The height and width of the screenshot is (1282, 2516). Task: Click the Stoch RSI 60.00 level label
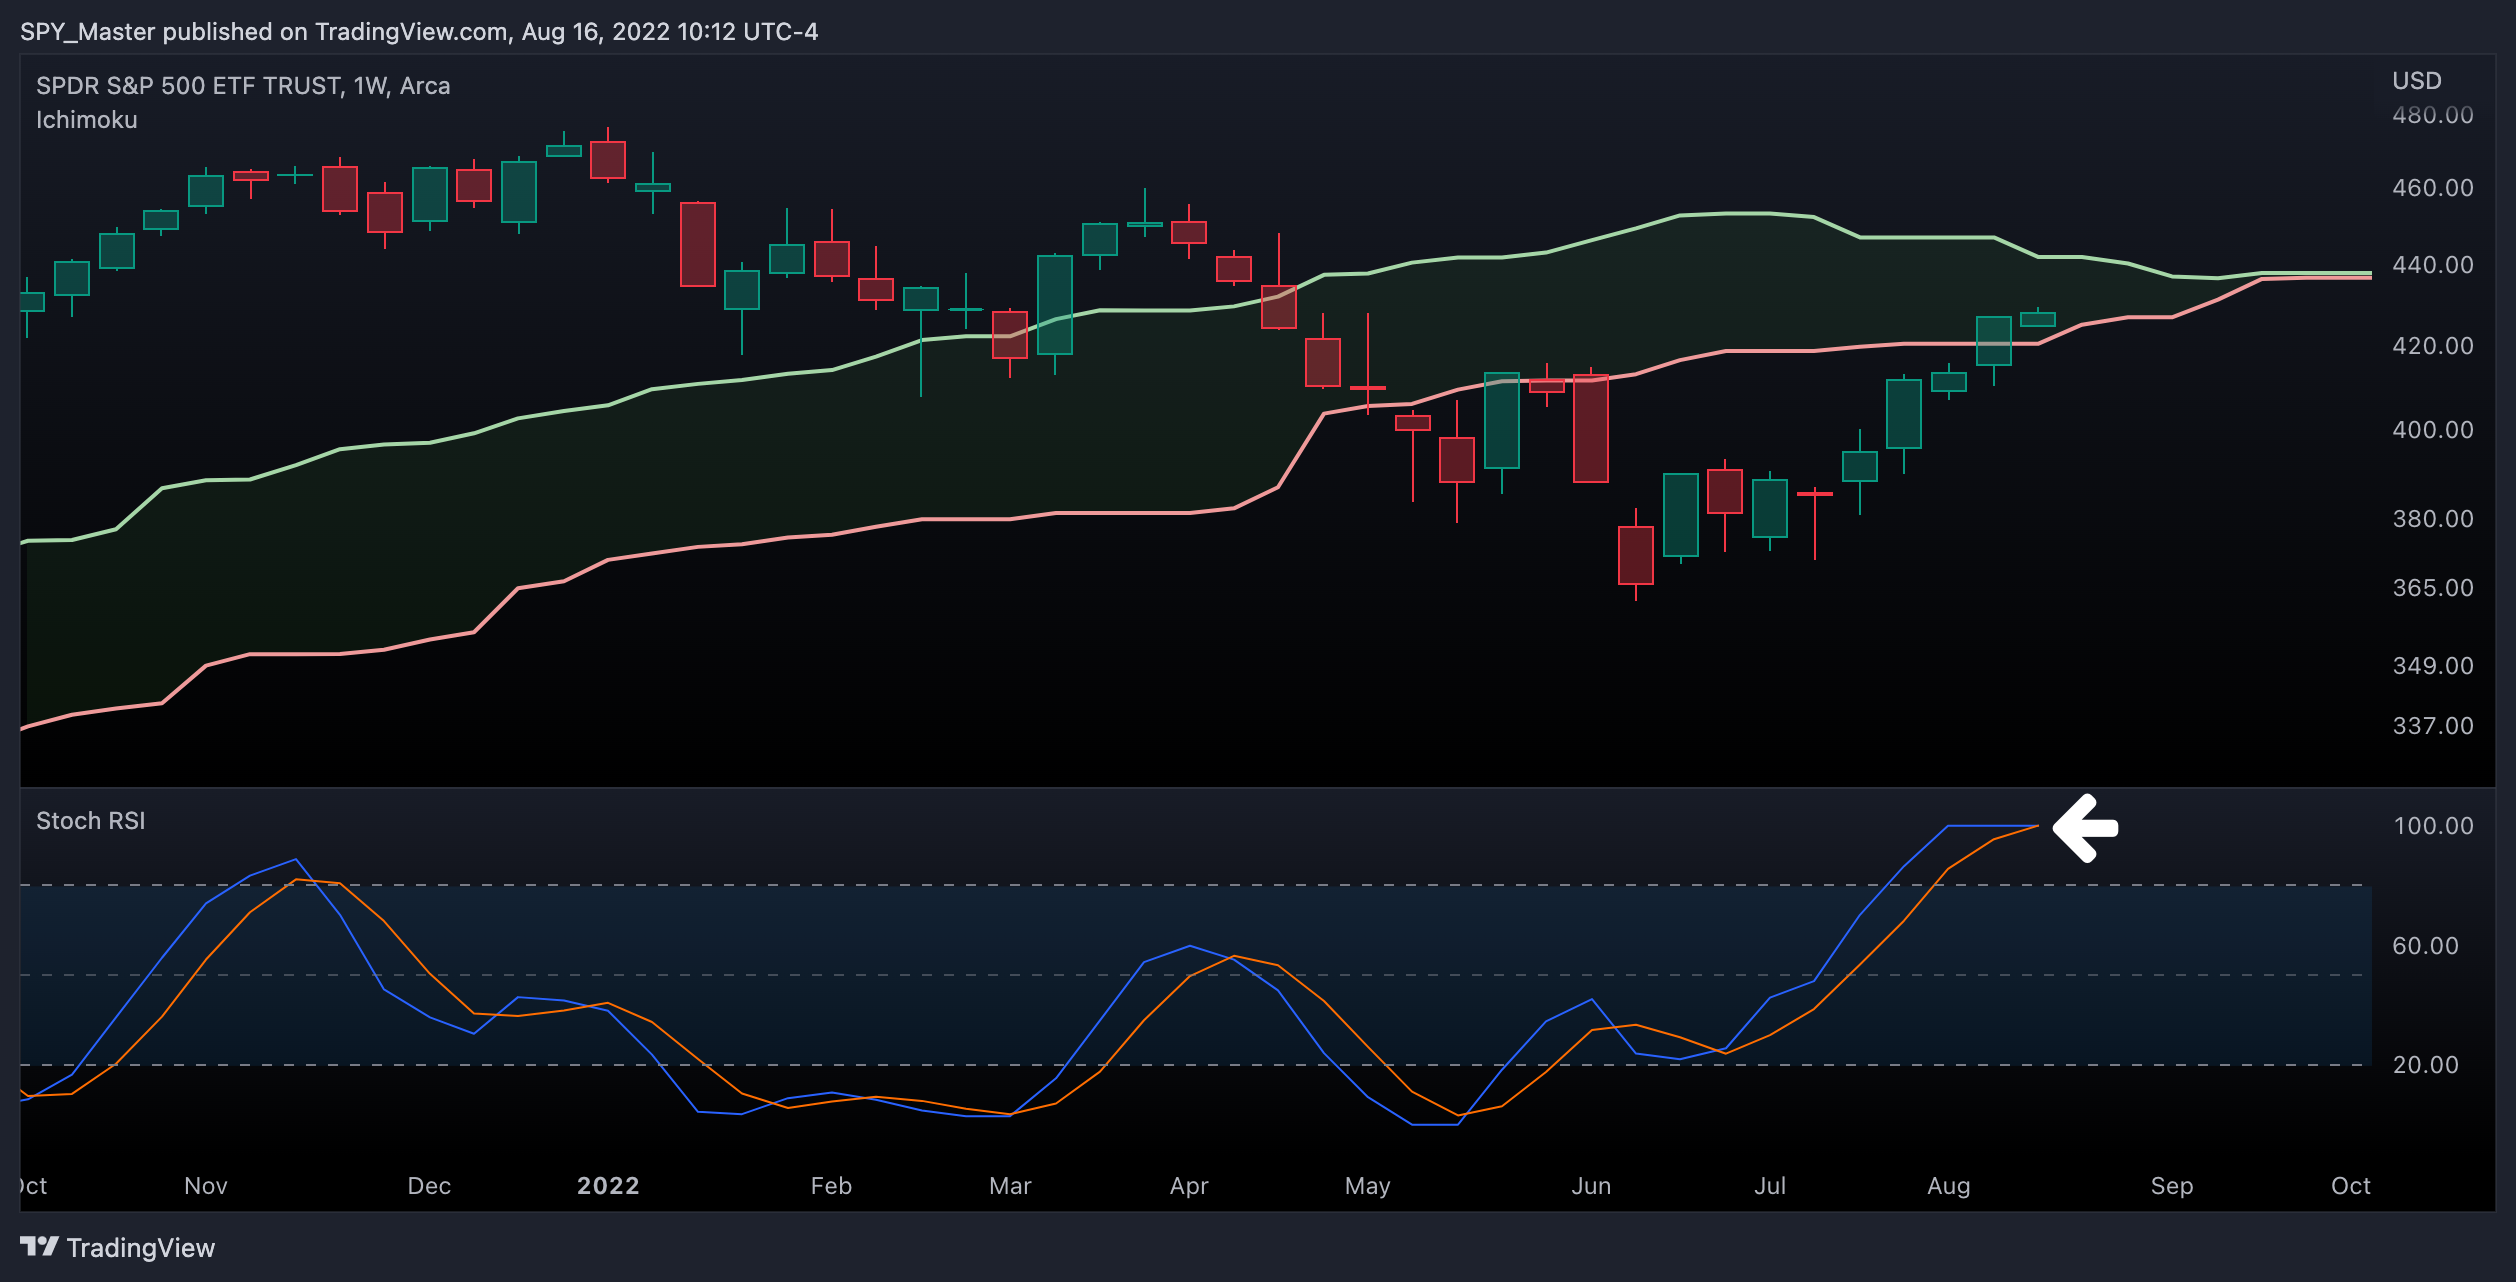pos(2425,946)
